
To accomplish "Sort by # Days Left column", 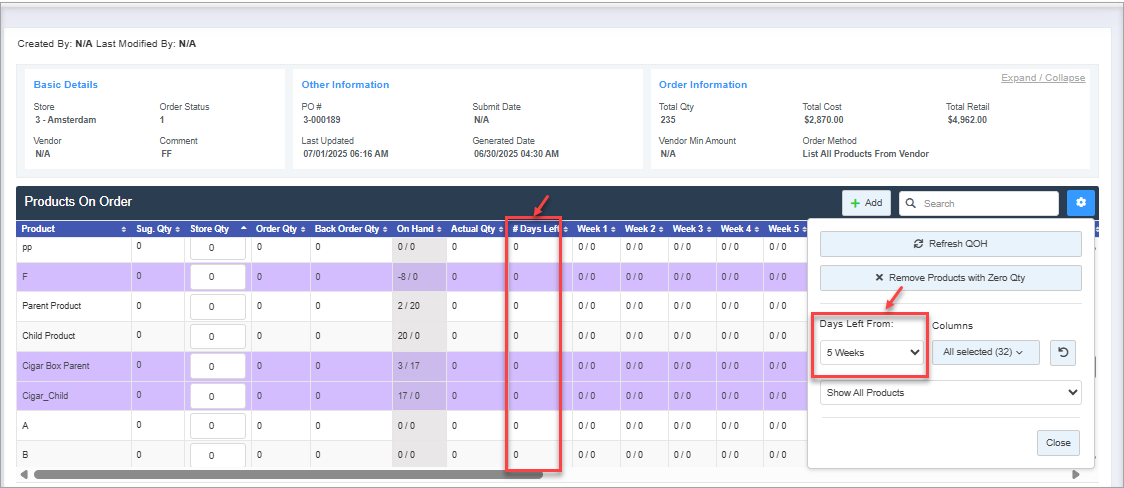I will (537, 229).
